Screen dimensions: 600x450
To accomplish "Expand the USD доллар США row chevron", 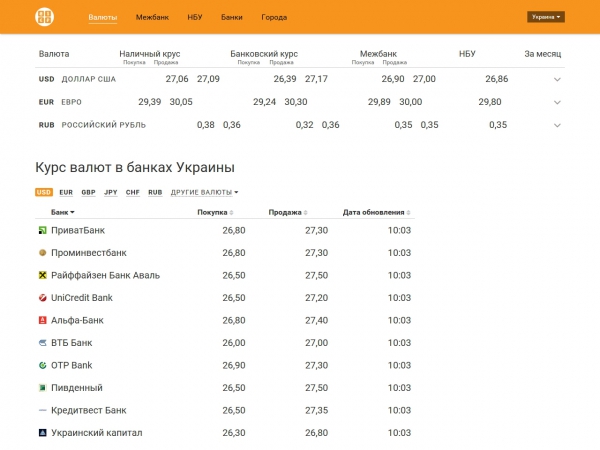I will click(x=557, y=80).
